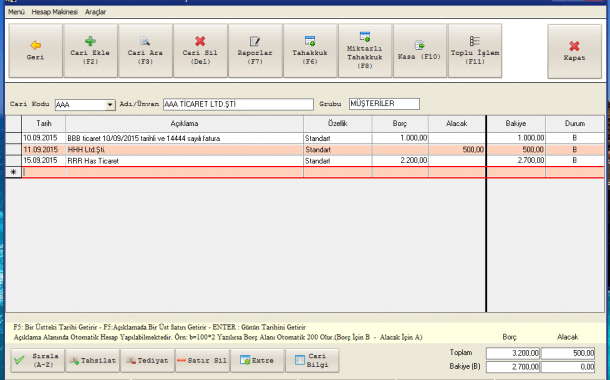Click the Toplam Borç field 3.200,00
Viewport: 610px width, 380px height.
pos(513,353)
